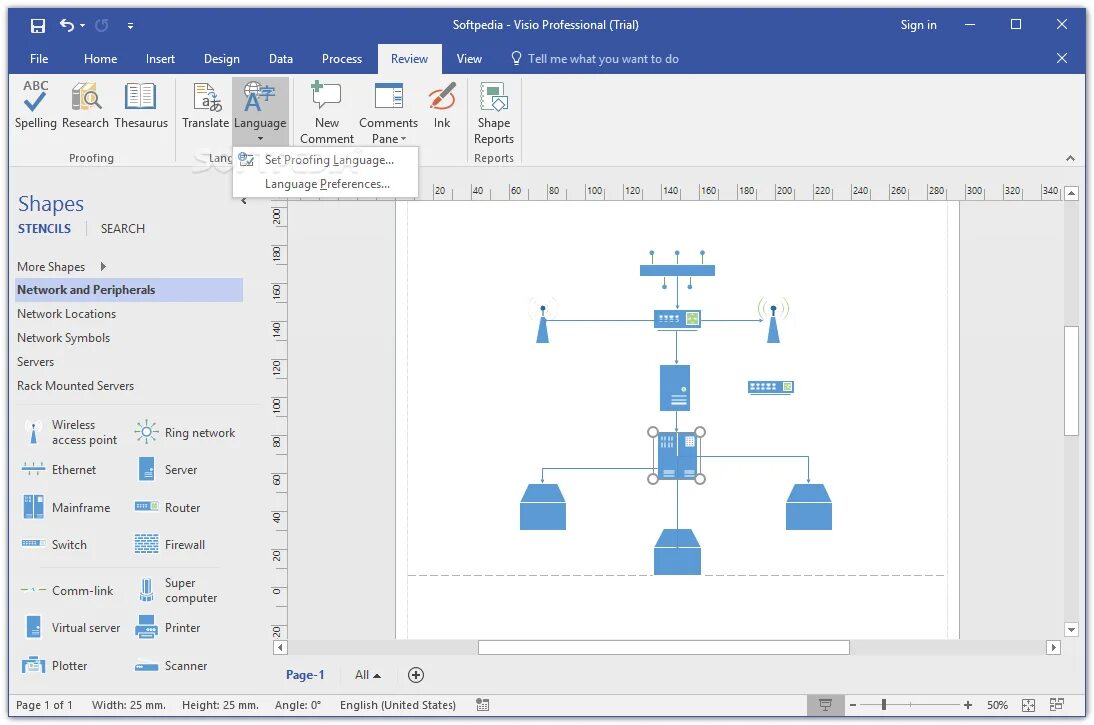Switch to the Home tab

pyautogui.click(x=100, y=59)
